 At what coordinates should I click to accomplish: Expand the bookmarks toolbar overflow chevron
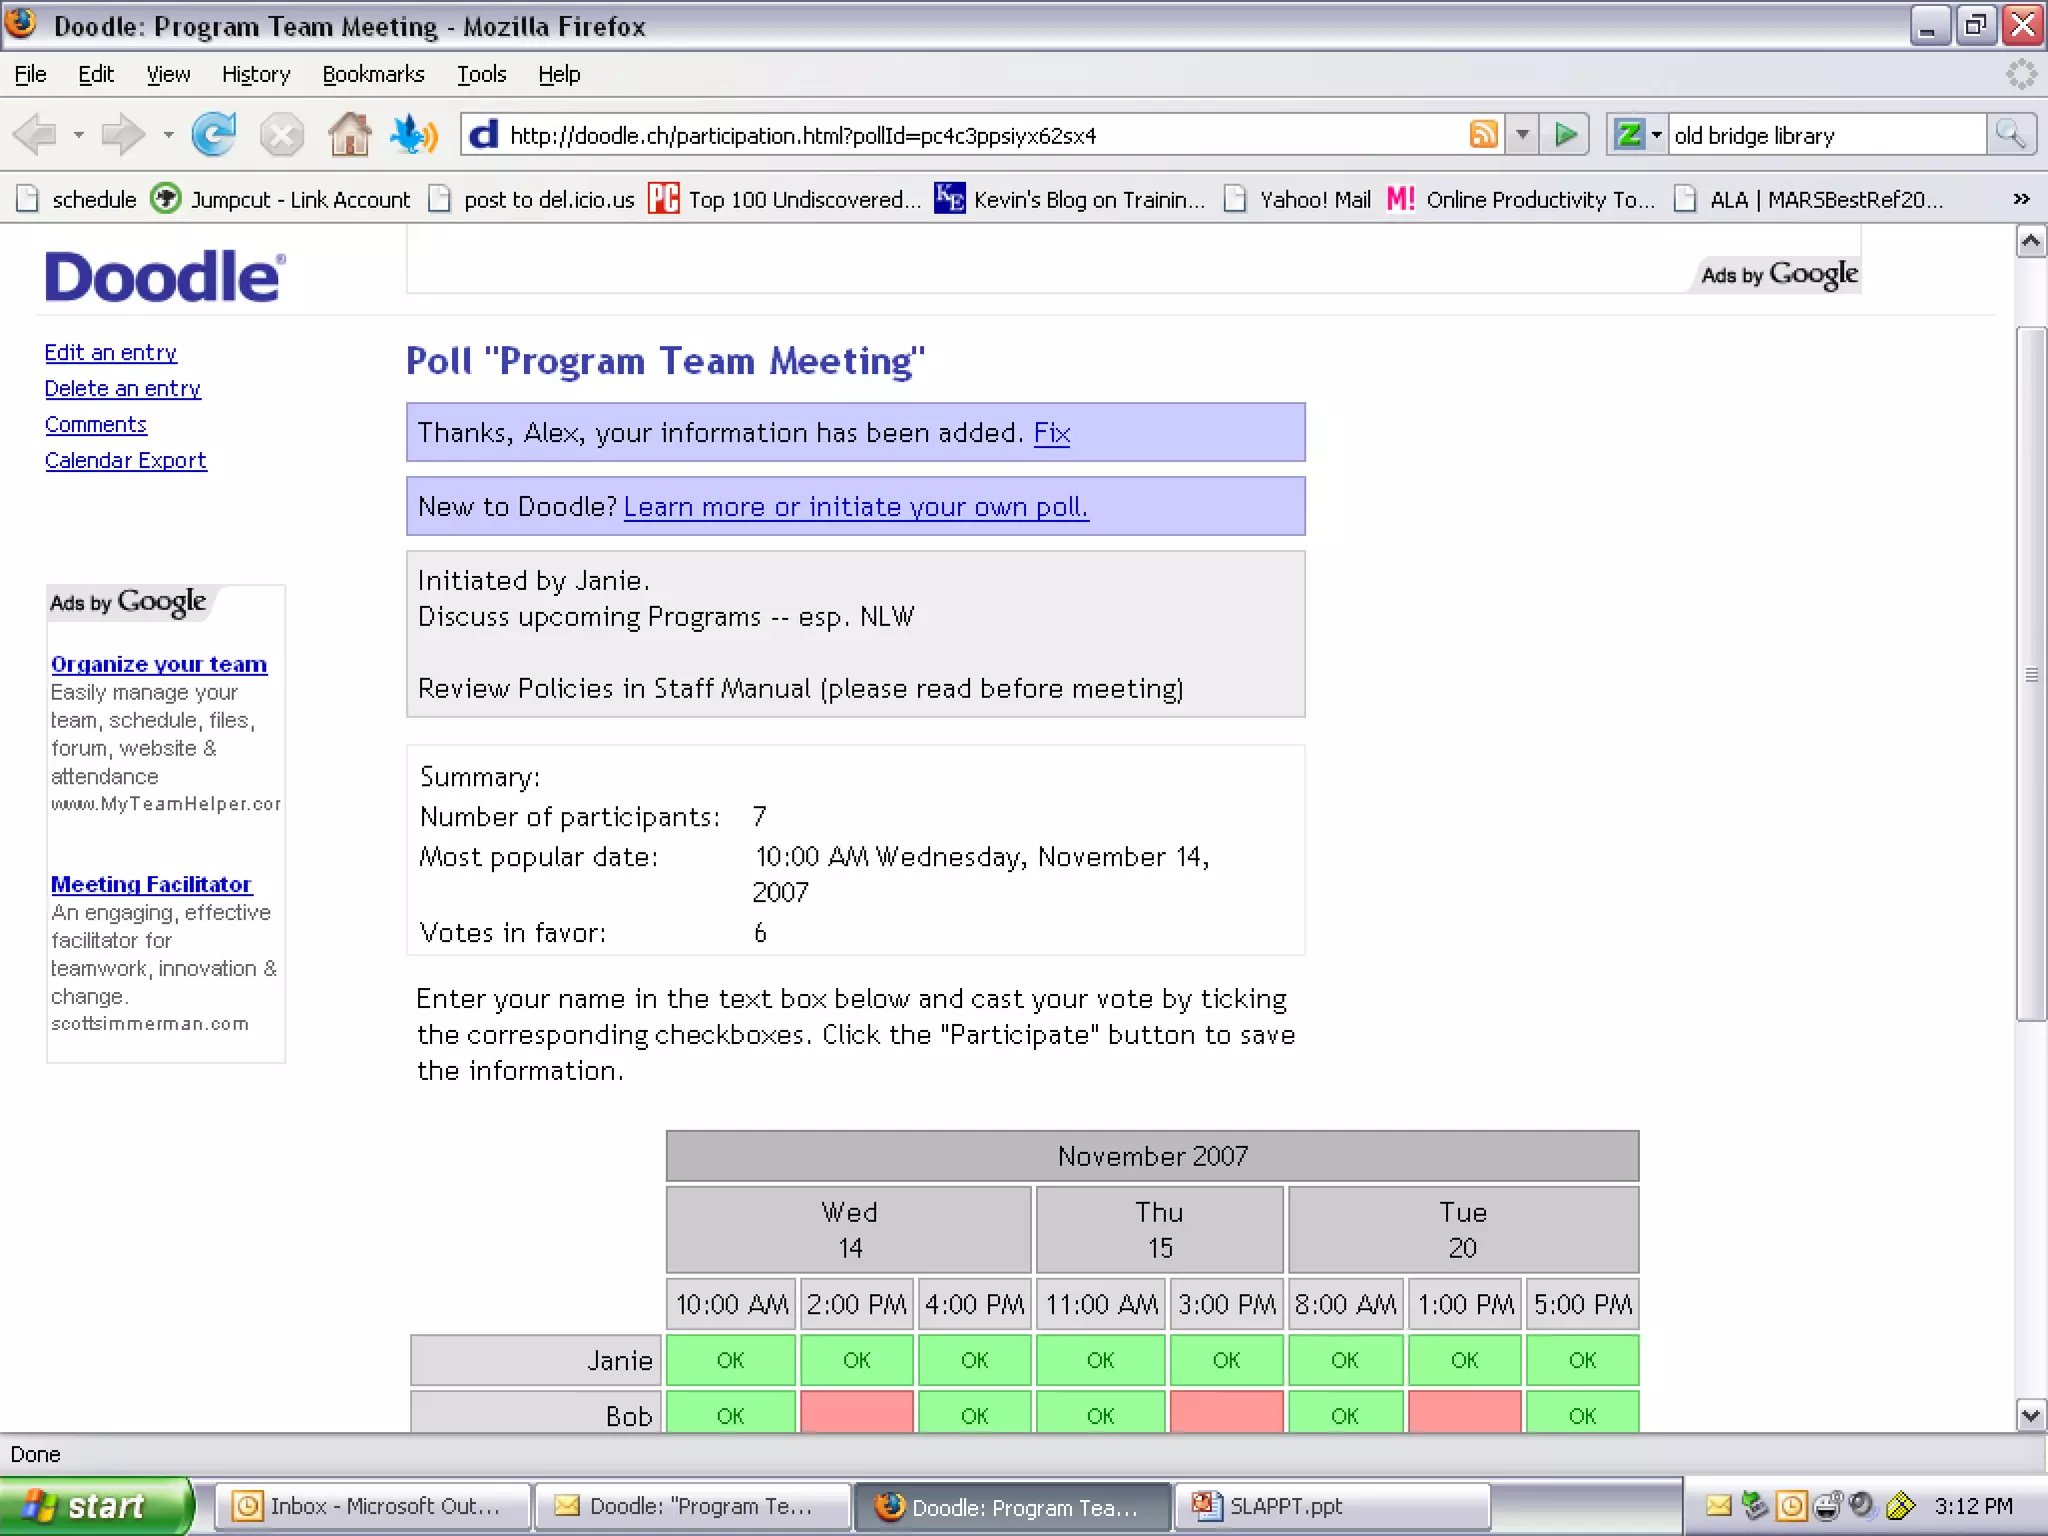coord(2021,199)
